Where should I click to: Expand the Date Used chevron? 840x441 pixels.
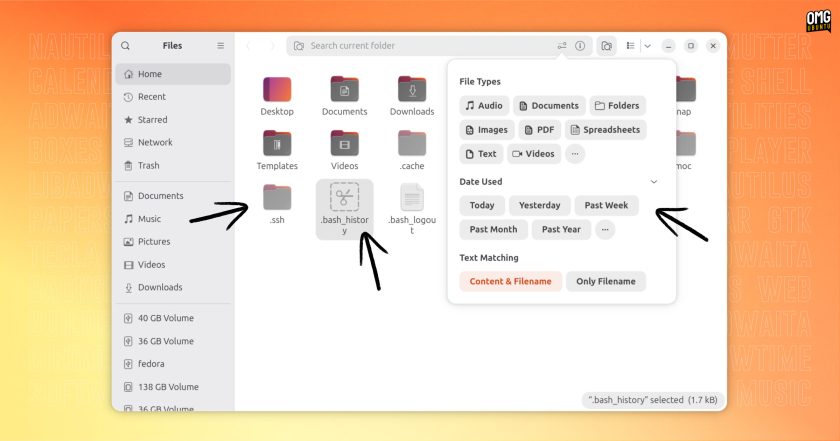pyautogui.click(x=654, y=182)
